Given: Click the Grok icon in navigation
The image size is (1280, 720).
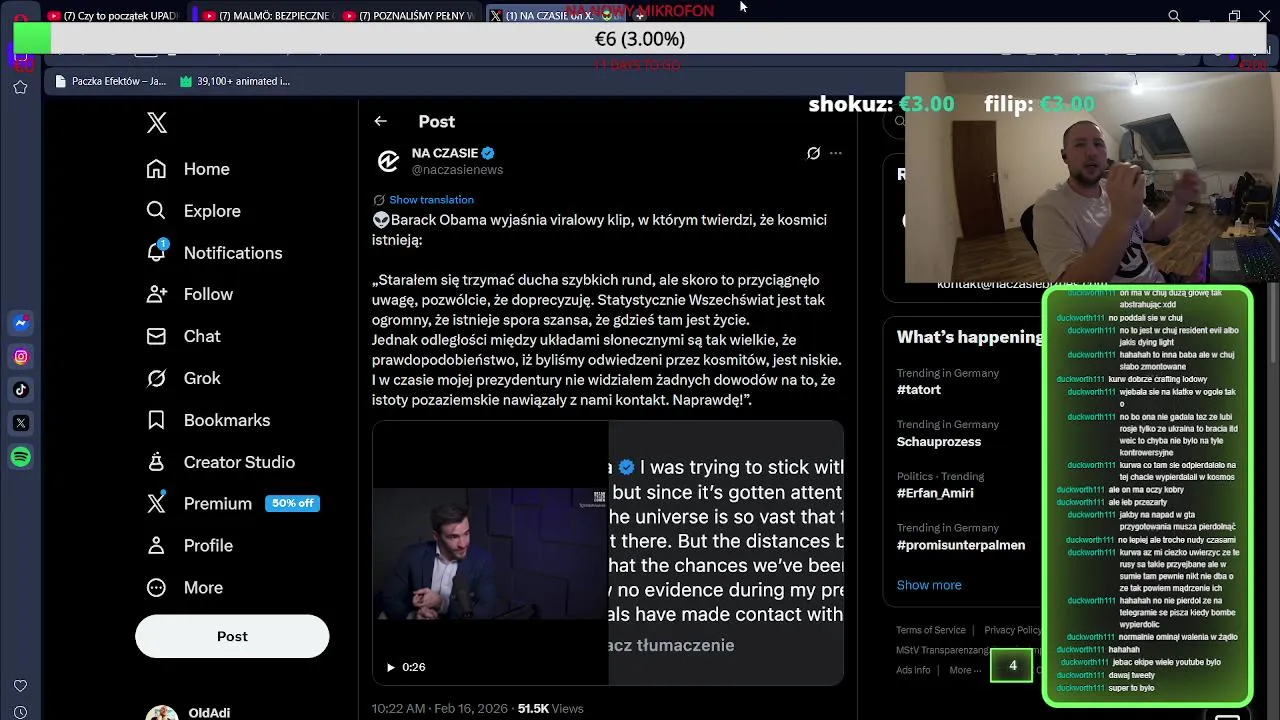Looking at the screenshot, I should 156,378.
